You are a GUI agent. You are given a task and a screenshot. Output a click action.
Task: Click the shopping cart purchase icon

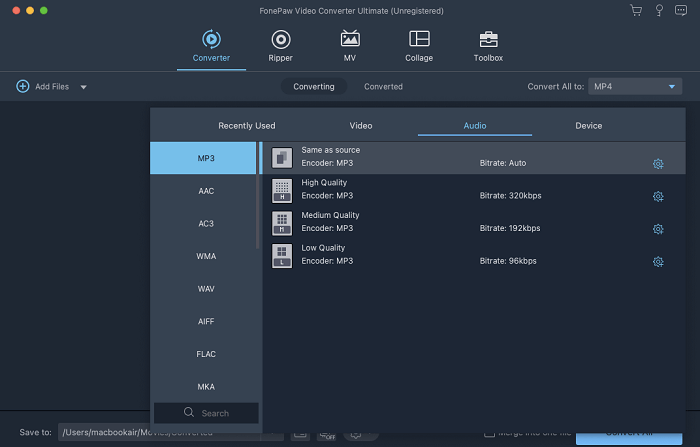click(636, 10)
